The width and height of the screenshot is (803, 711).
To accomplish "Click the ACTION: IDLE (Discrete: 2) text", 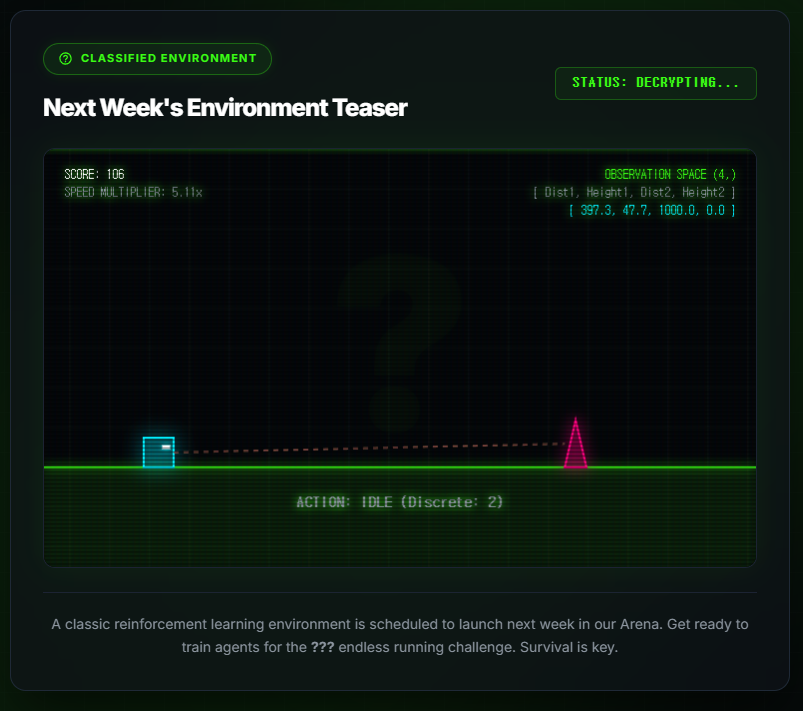I will 400,502.
